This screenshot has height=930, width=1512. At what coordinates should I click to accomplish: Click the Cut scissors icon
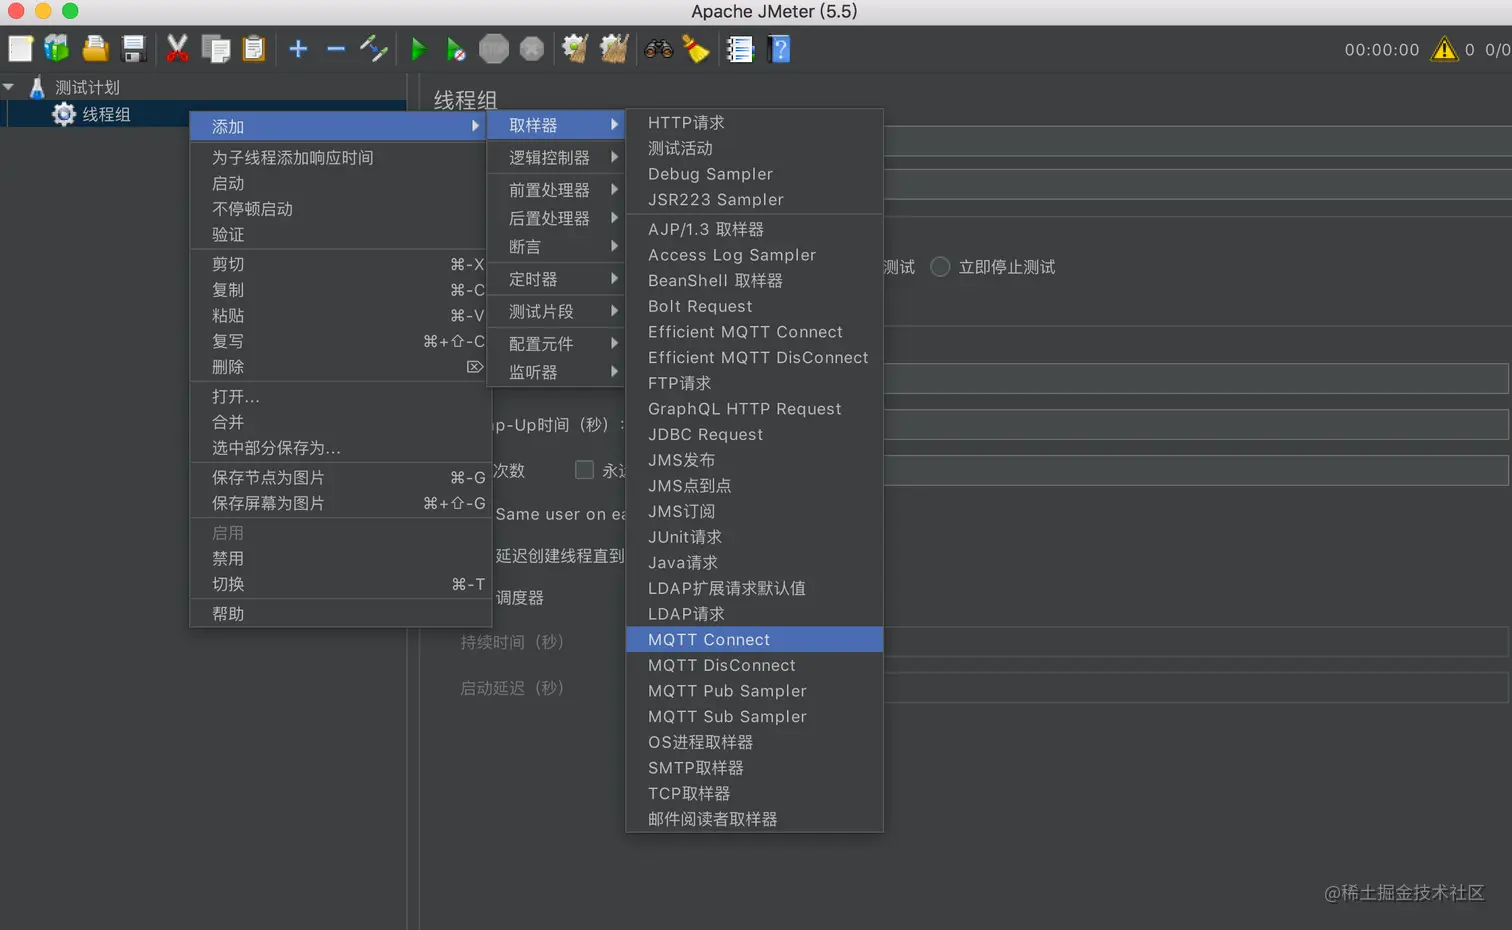(177, 49)
